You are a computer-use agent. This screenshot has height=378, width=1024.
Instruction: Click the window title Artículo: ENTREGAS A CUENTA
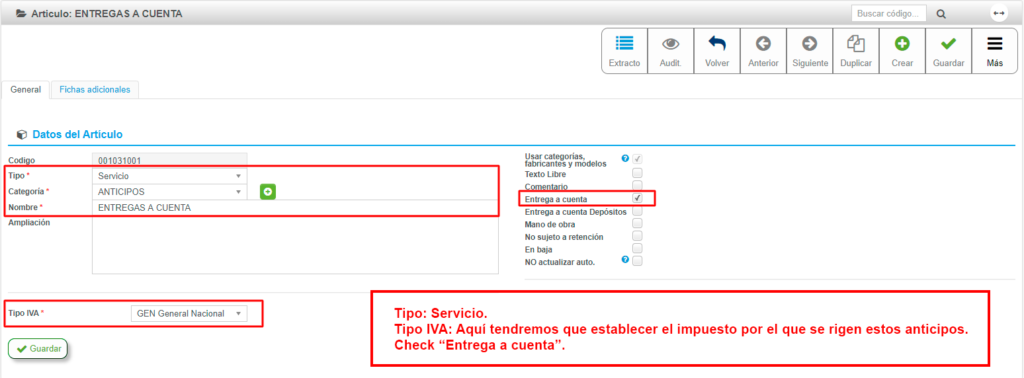[x=106, y=13]
